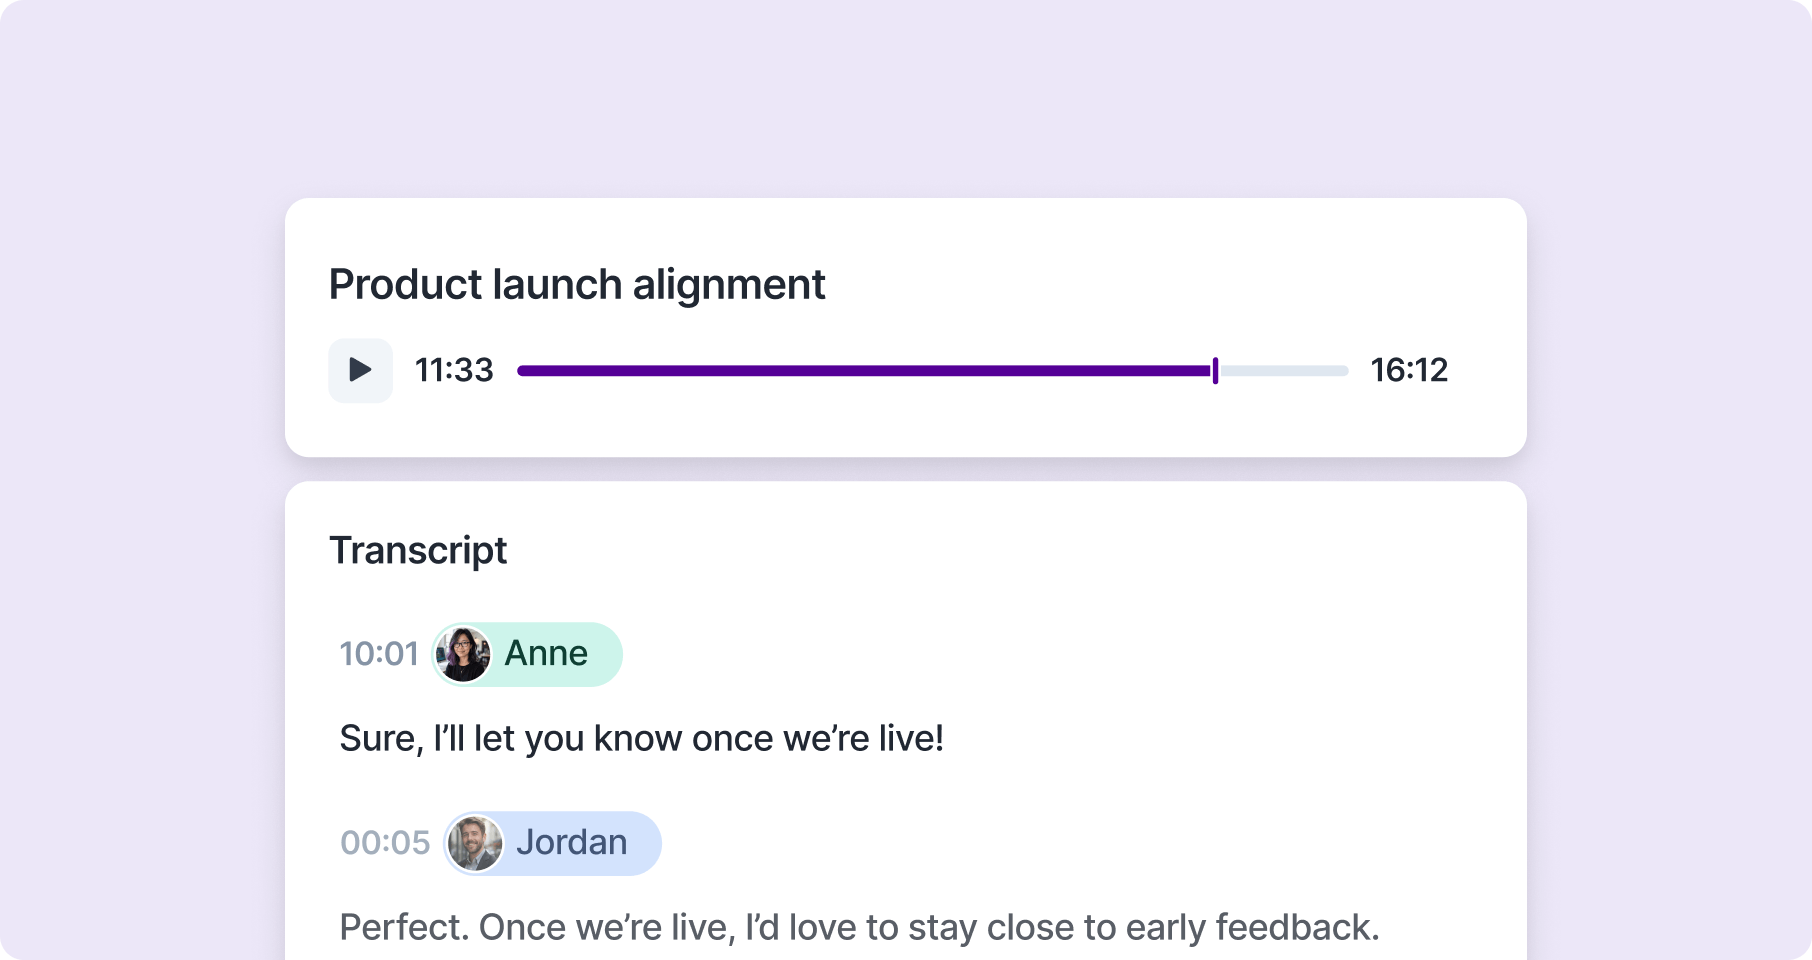The height and width of the screenshot is (960, 1812).
Task: Jump to transcript timestamp 00:05
Action: click(385, 843)
